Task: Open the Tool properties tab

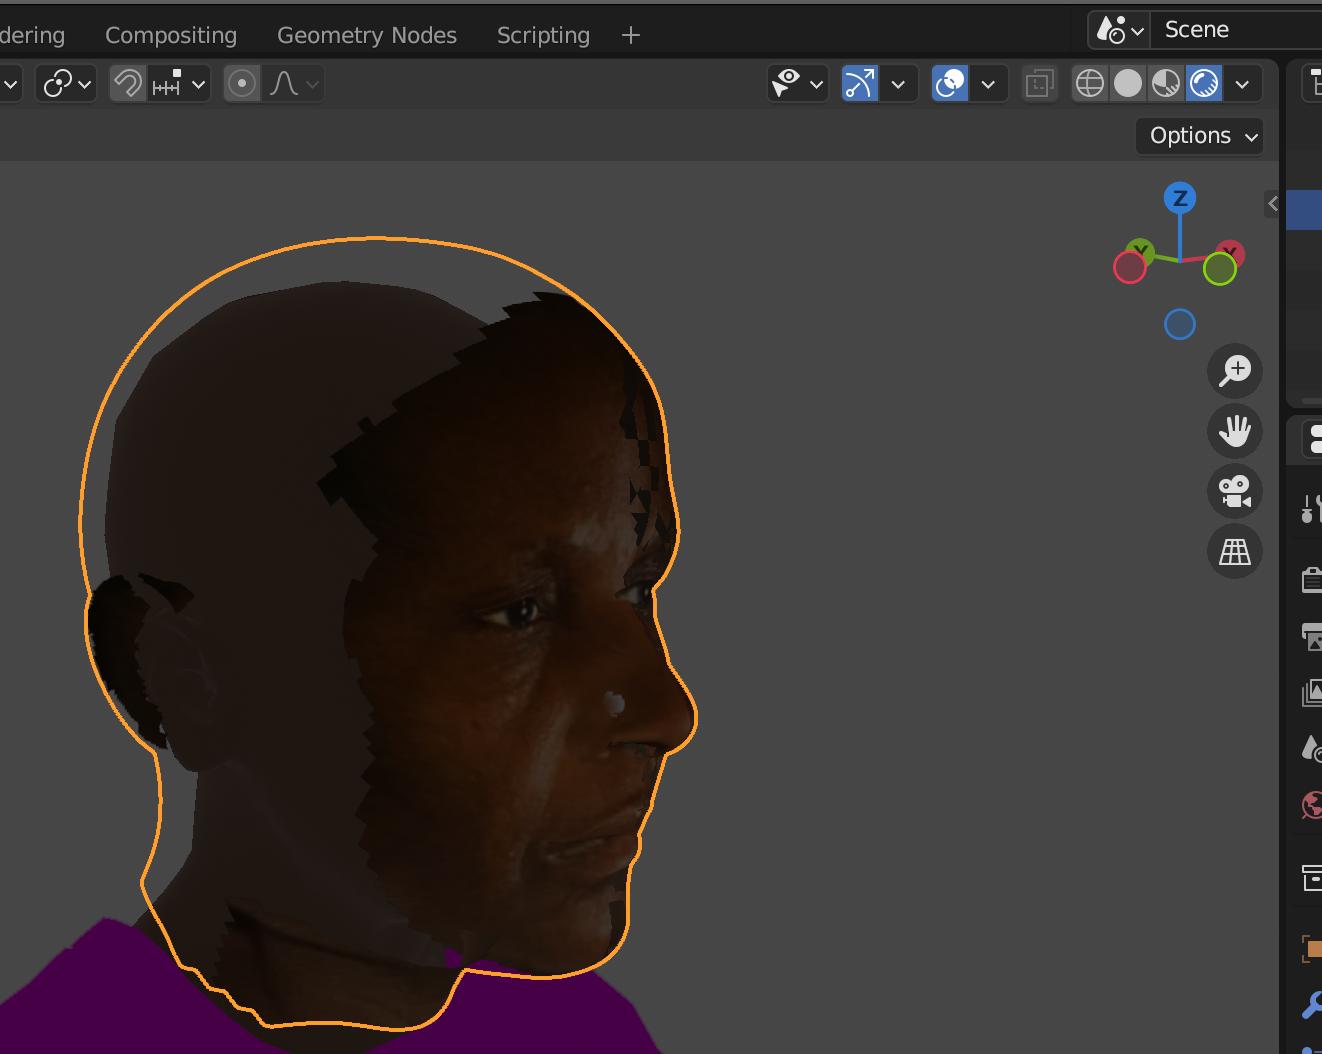Action: 1310,509
